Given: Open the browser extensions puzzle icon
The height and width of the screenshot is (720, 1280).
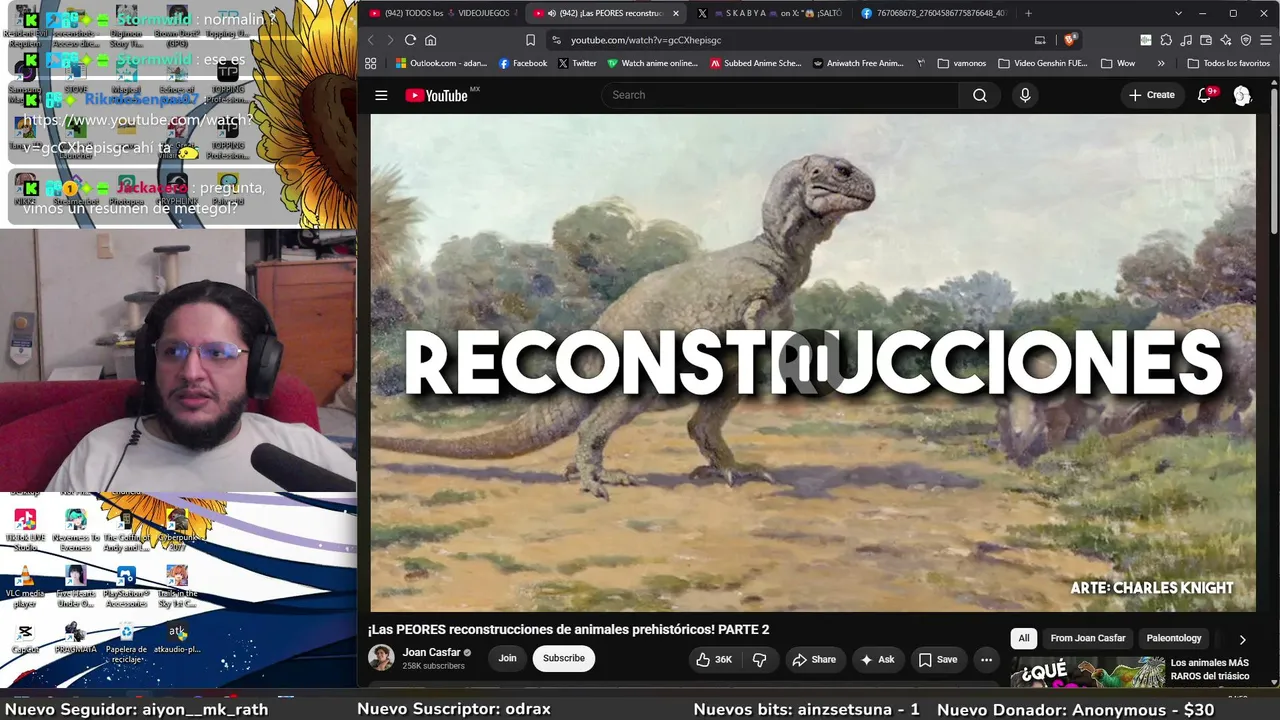Looking at the screenshot, I should point(1166,40).
